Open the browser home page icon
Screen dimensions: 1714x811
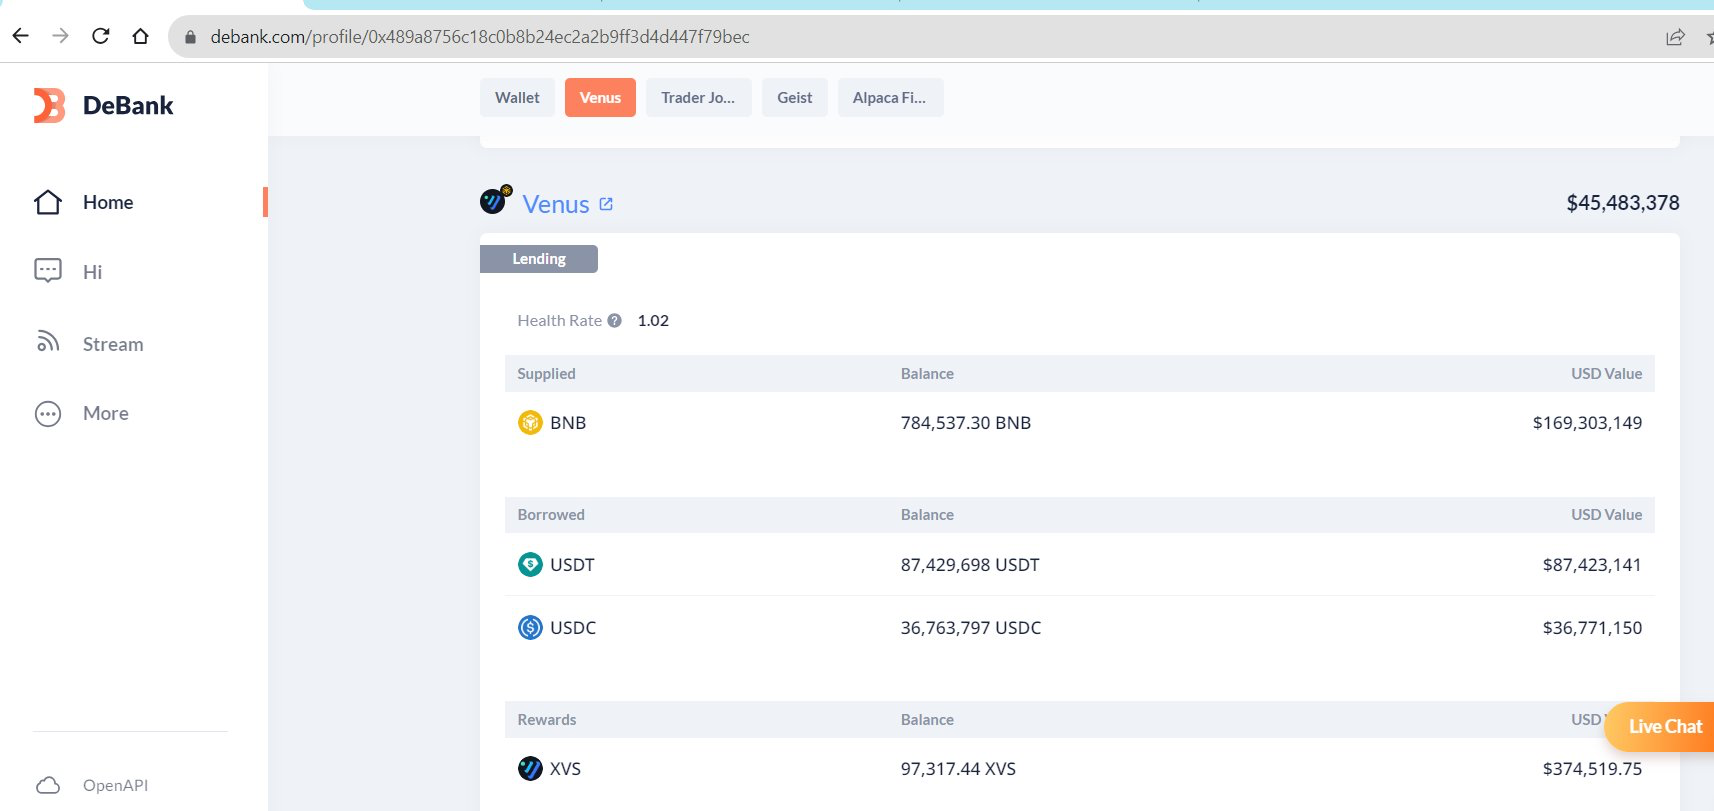click(140, 36)
